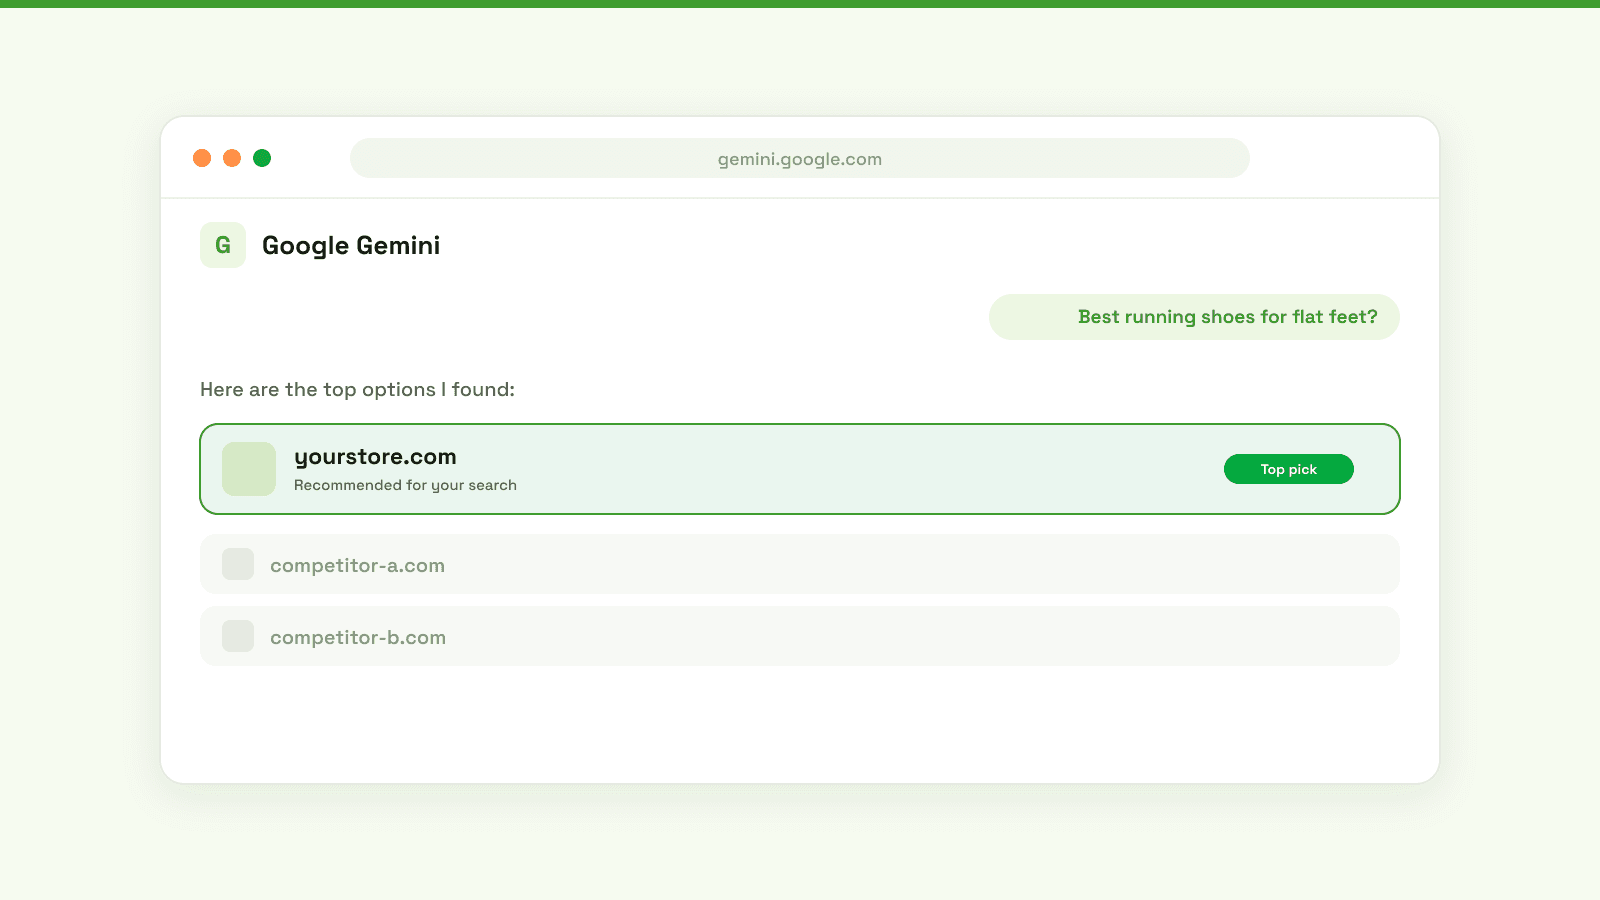Screen dimensions: 1600x900
Task: Click the second orange window control dot
Action: (x=232, y=158)
